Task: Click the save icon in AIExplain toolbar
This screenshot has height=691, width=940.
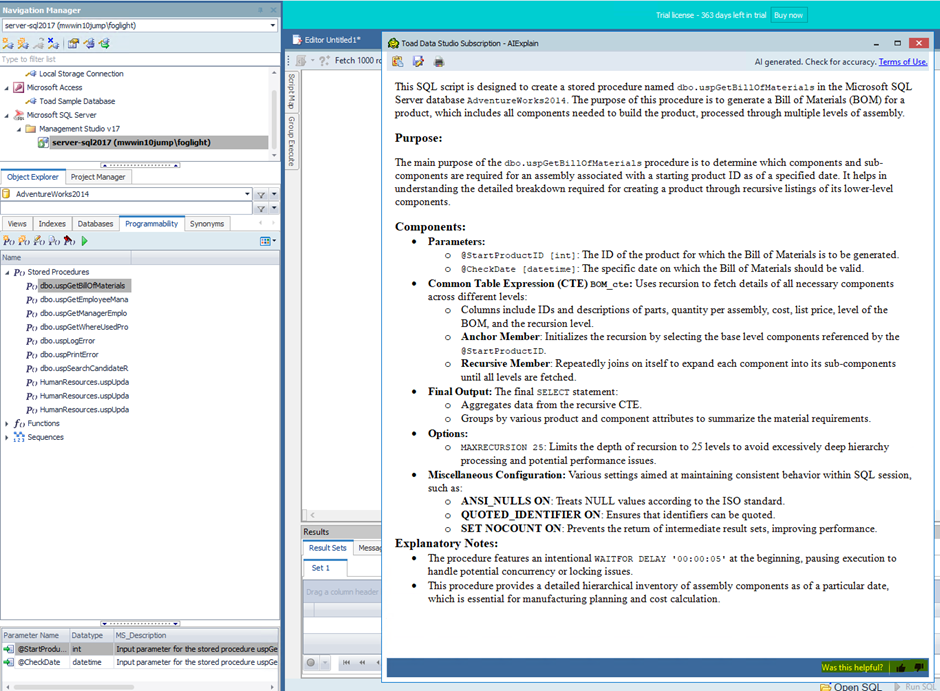Action: point(418,62)
